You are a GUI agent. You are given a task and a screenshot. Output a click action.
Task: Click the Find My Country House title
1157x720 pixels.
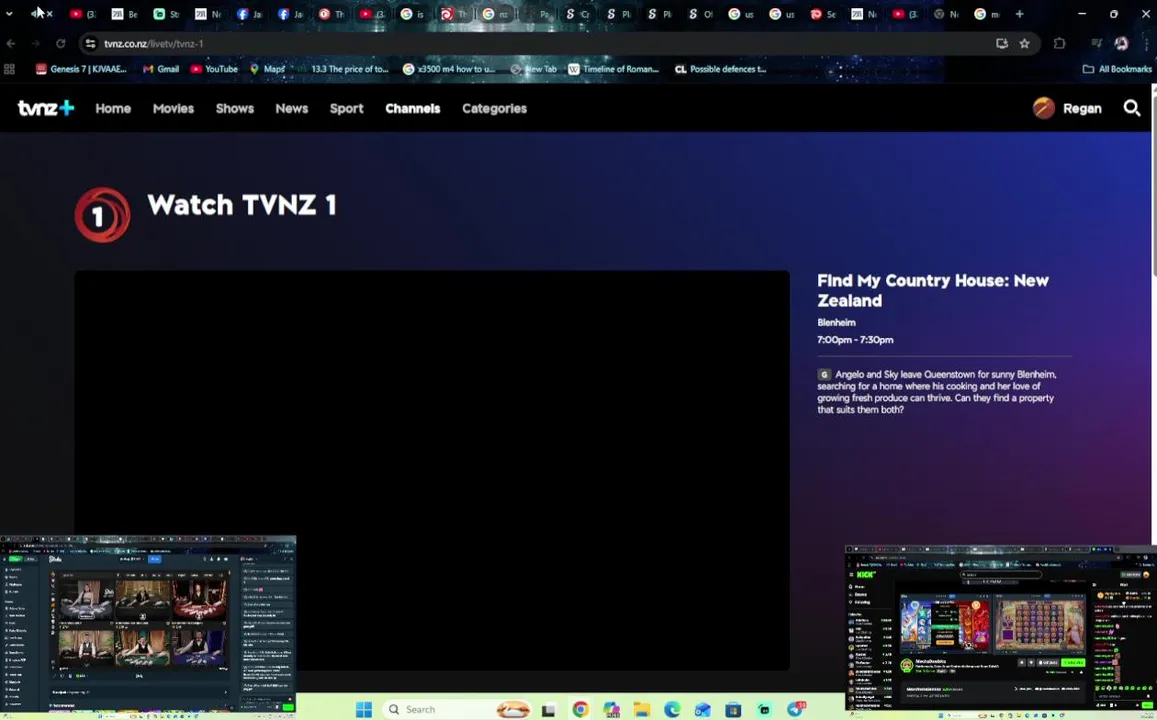(933, 290)
